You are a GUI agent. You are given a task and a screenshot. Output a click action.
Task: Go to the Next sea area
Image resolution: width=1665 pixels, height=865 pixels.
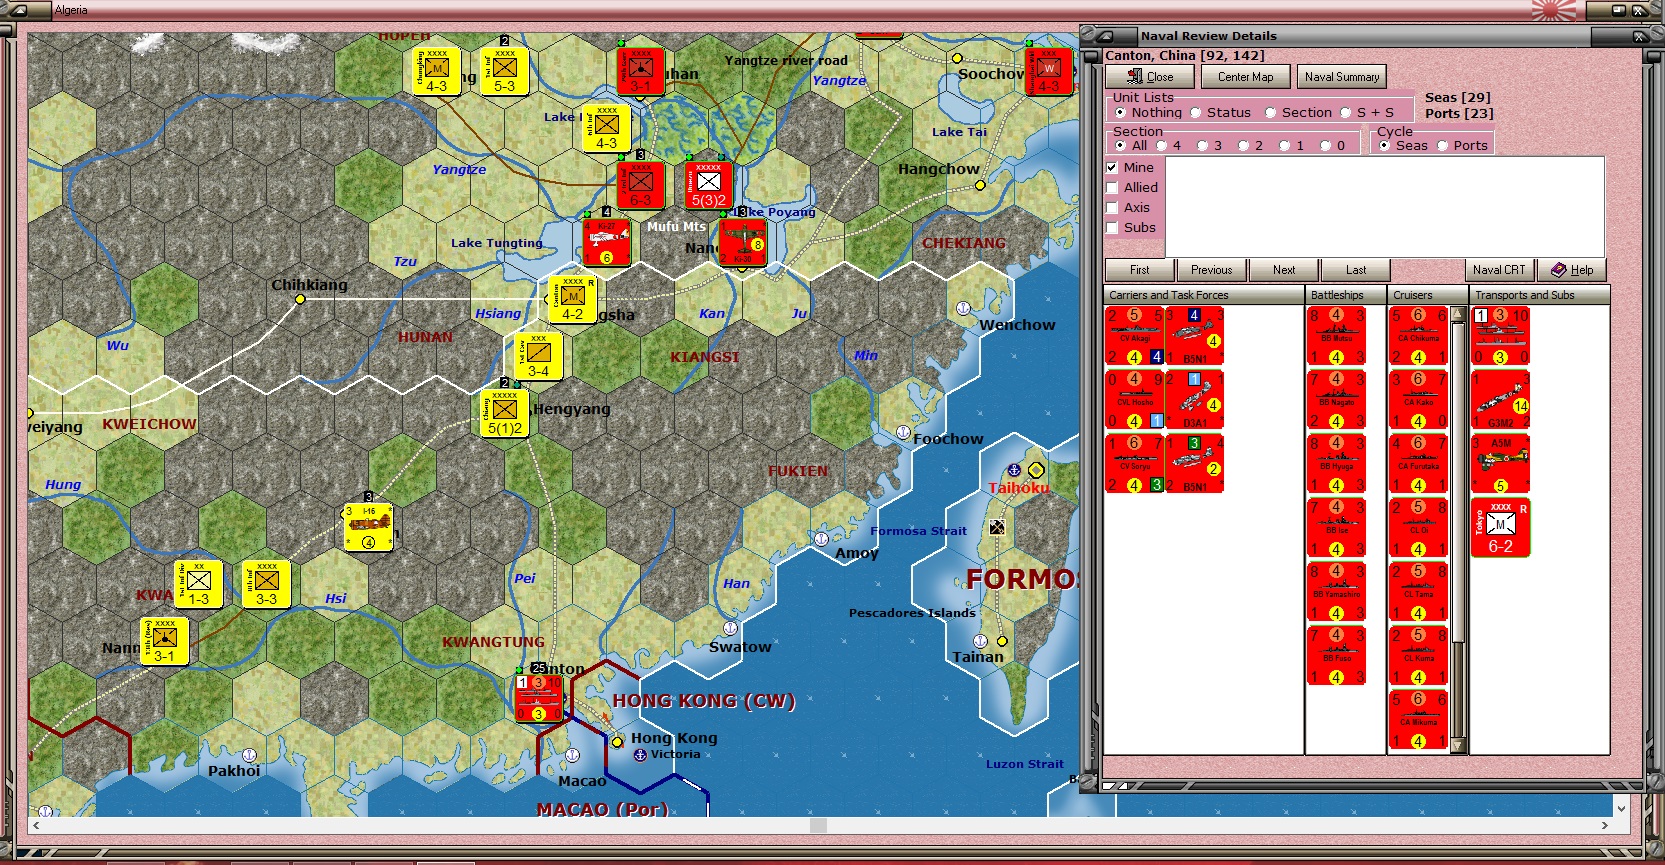coord(1284,270)
